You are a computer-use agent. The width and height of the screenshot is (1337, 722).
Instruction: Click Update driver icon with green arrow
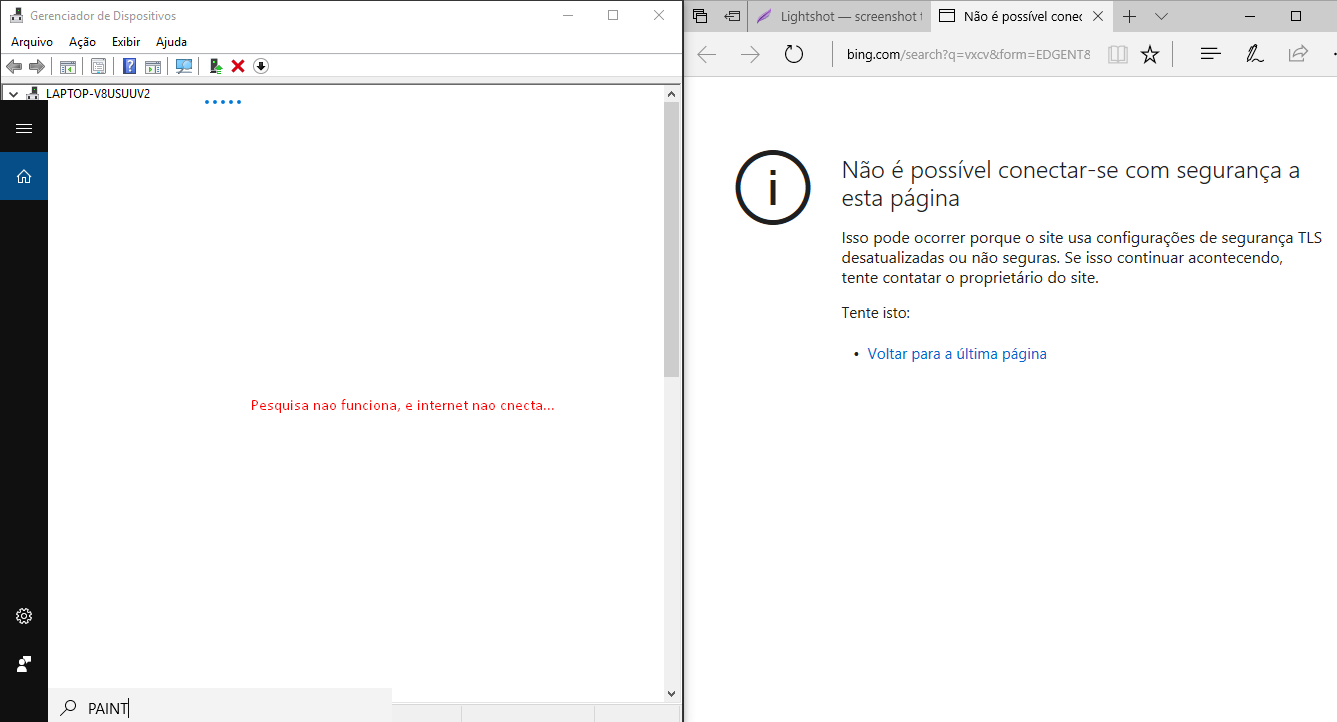coord(215,66)
